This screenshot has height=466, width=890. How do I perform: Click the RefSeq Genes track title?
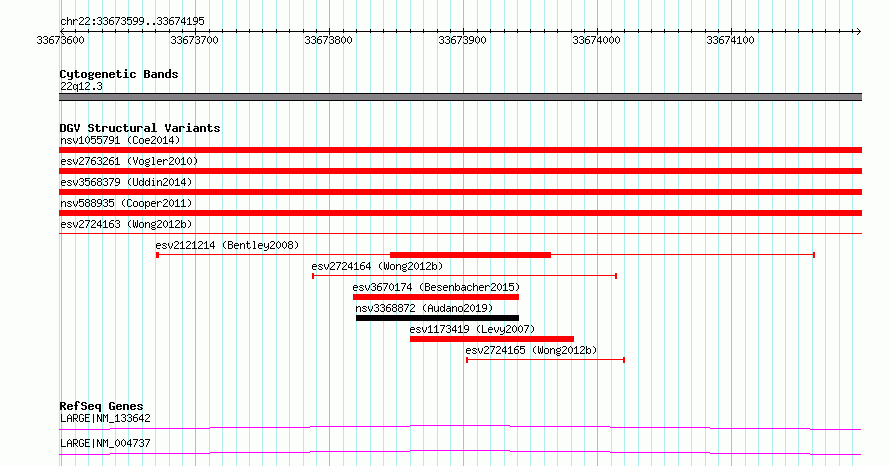click(102, 406)
